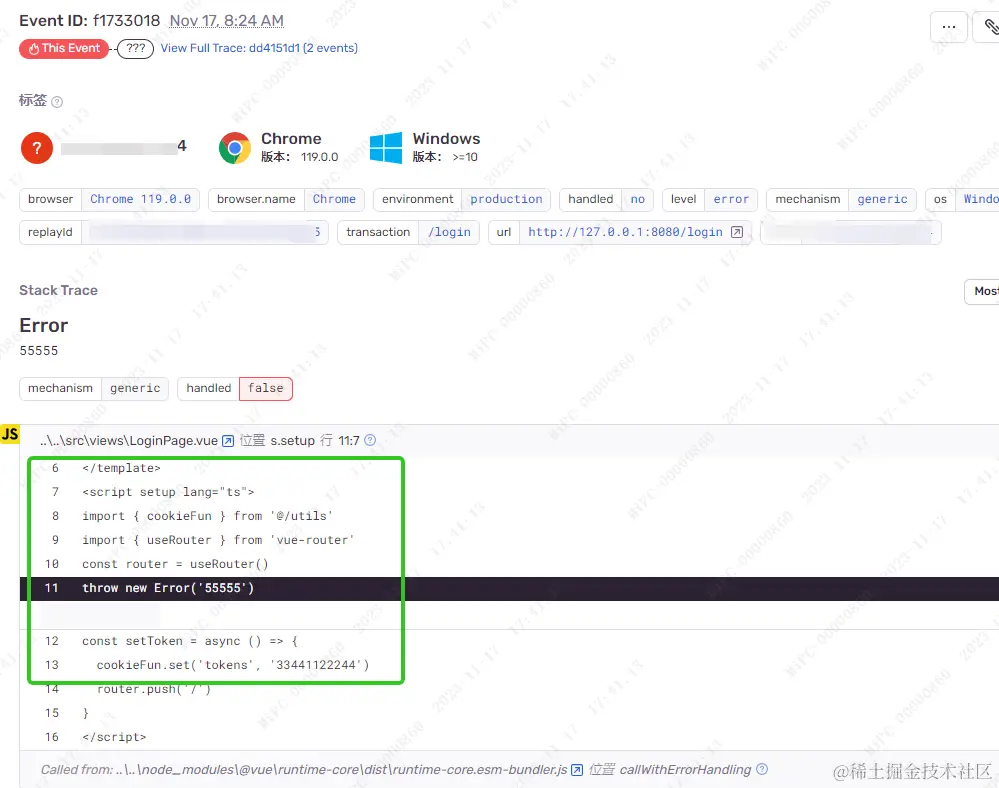
Task: Click help icon after callWithErrorHandling
Action: (761, 770)
